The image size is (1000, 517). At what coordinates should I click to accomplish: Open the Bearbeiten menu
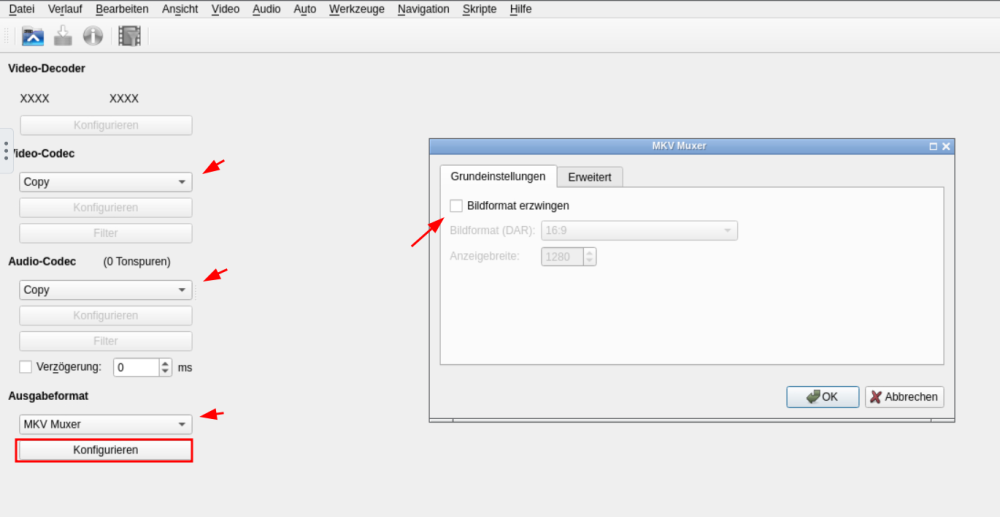122,9
